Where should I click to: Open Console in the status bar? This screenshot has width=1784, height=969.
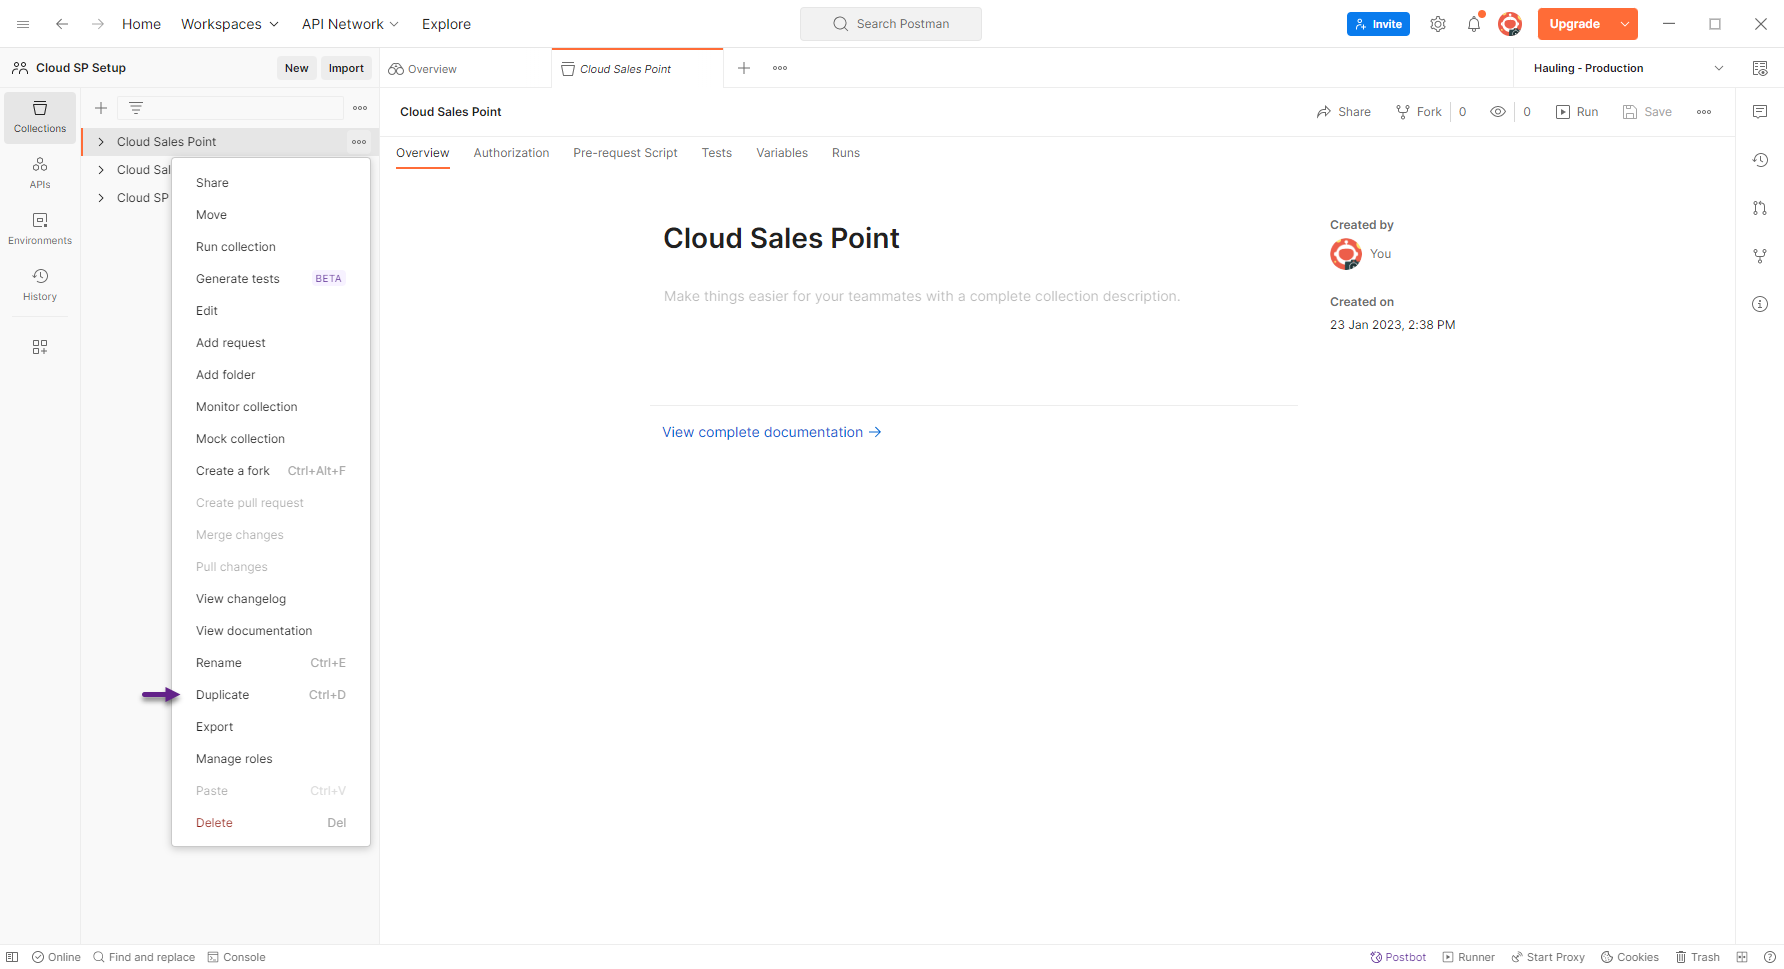236,957
